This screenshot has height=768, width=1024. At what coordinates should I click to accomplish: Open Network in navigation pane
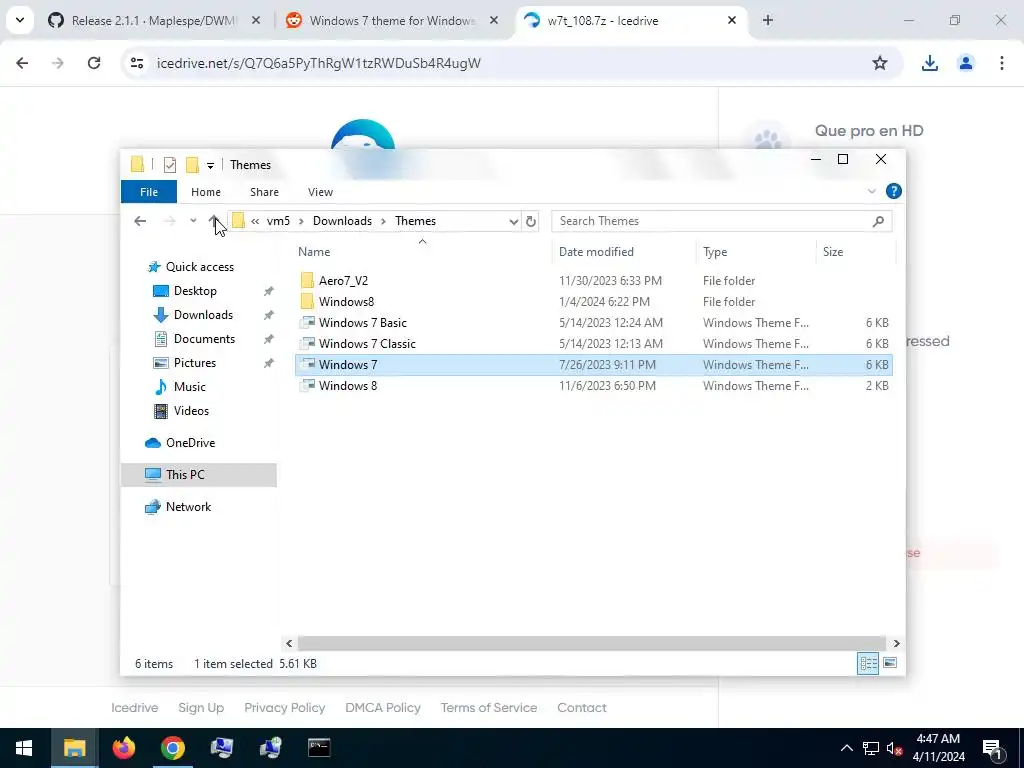(188, 507)
